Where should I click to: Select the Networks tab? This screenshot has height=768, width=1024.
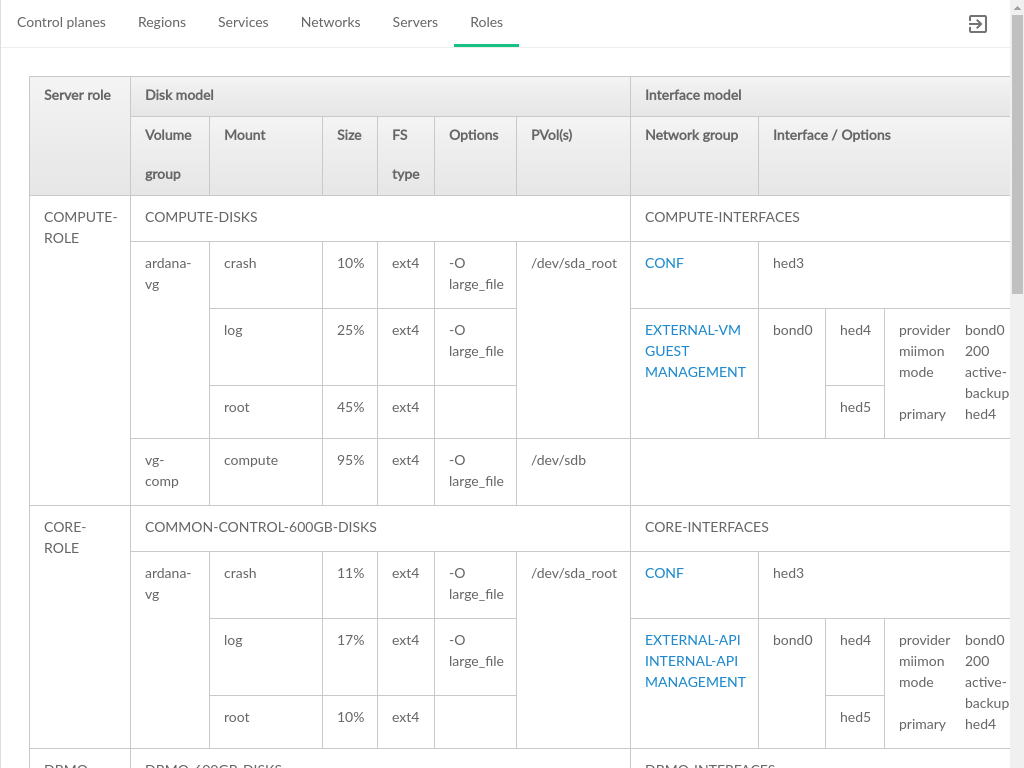(330, 22)
